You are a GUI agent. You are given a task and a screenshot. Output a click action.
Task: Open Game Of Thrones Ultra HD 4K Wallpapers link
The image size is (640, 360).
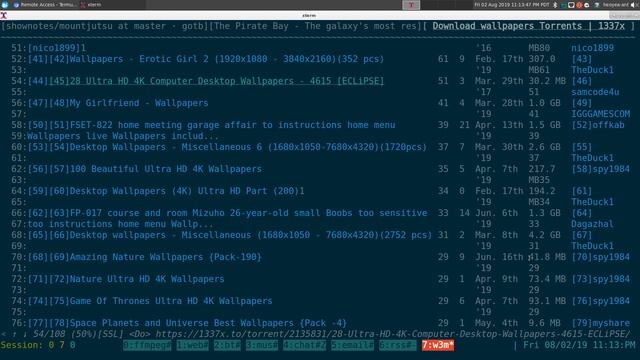(x=171, y=302)
